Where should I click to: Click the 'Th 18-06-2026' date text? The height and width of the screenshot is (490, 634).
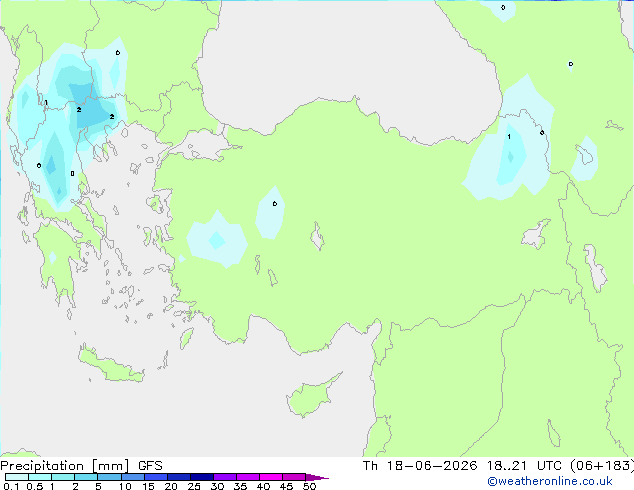420,466
